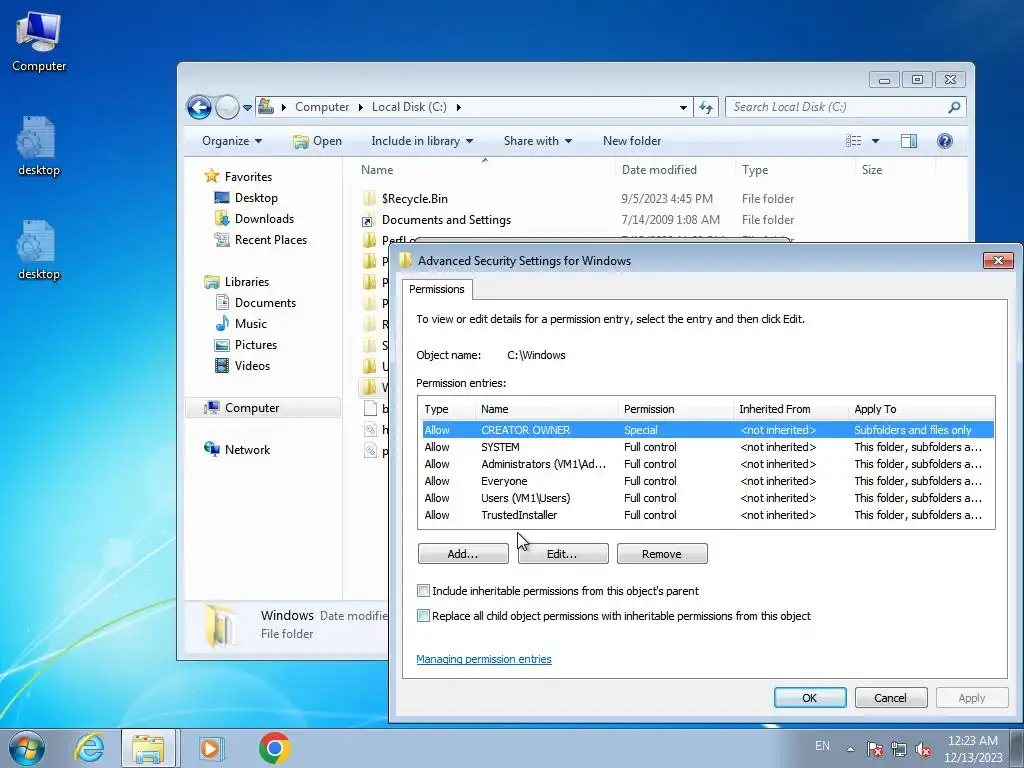Go back with Explorer's Back arrow

[x=199, y=107]
